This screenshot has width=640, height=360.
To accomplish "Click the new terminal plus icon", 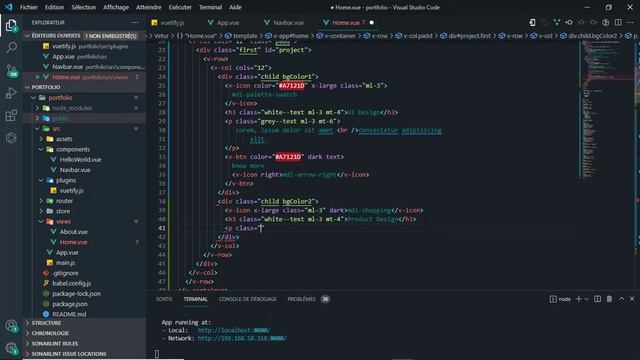I will (x=578, y=299).
